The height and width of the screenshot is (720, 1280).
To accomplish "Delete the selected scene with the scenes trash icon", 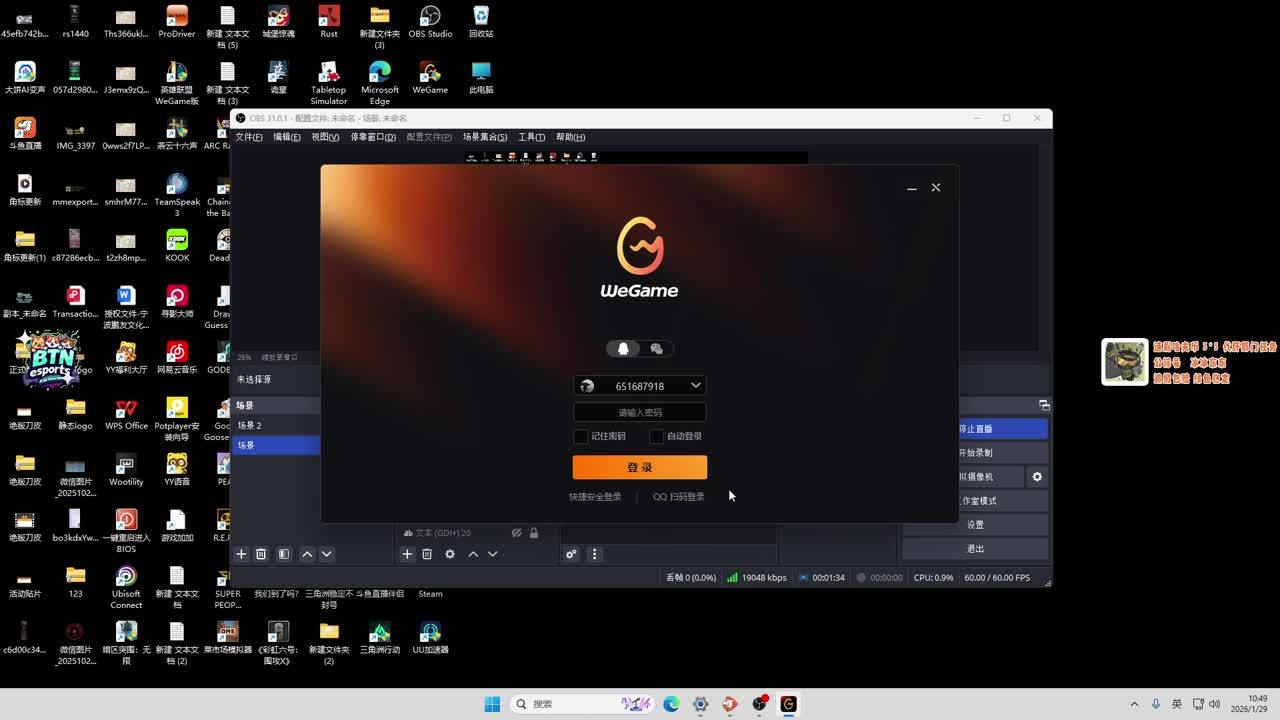I will [261, 554].
